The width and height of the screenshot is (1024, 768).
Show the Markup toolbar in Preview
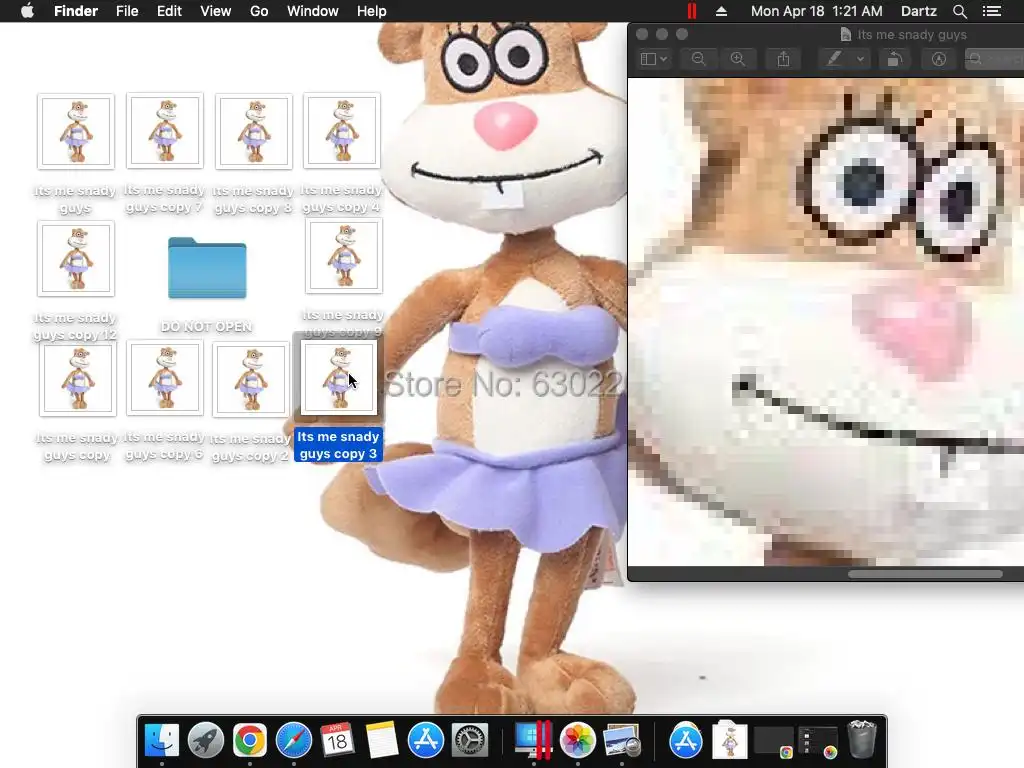tap(938, 59)
